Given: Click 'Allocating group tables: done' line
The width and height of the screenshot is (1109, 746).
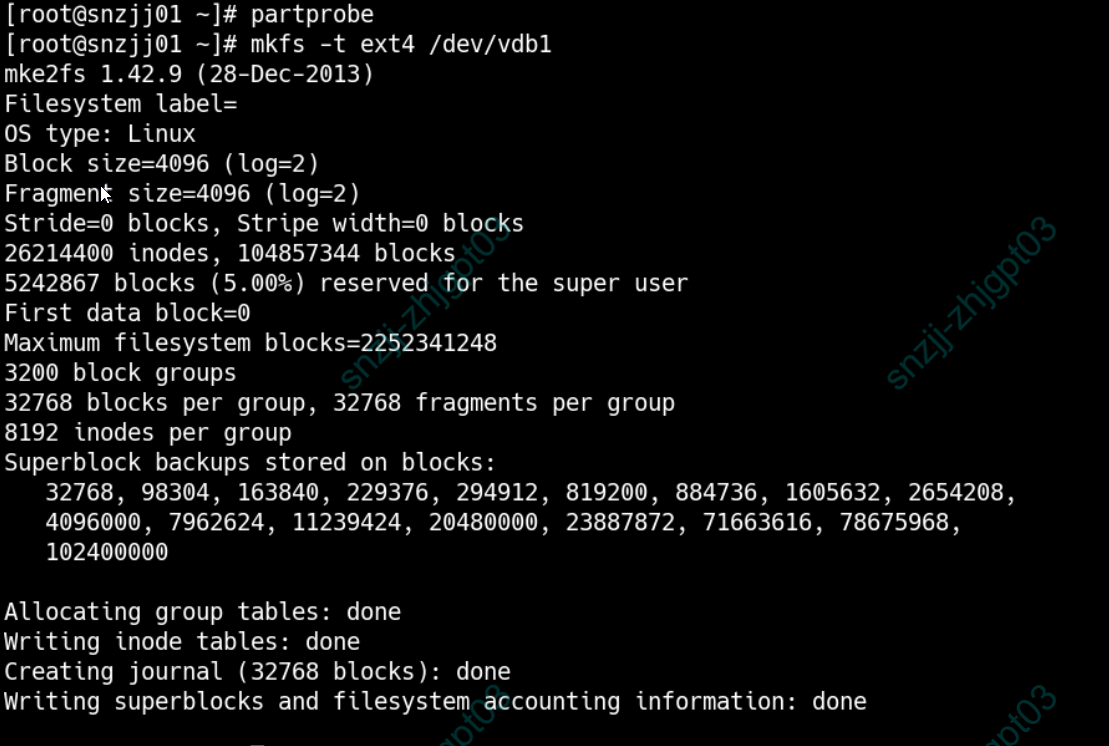Looking at the screenshot, I should [202, 612].
